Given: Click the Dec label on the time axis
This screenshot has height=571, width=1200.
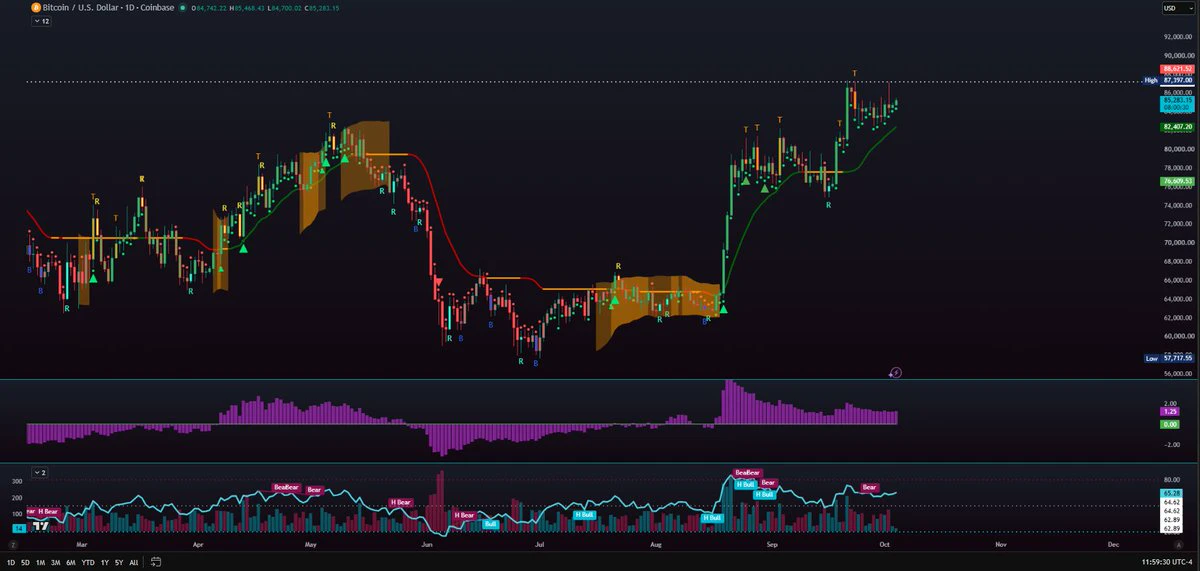Looking at the screenshot, I should tap(1113, 546).
